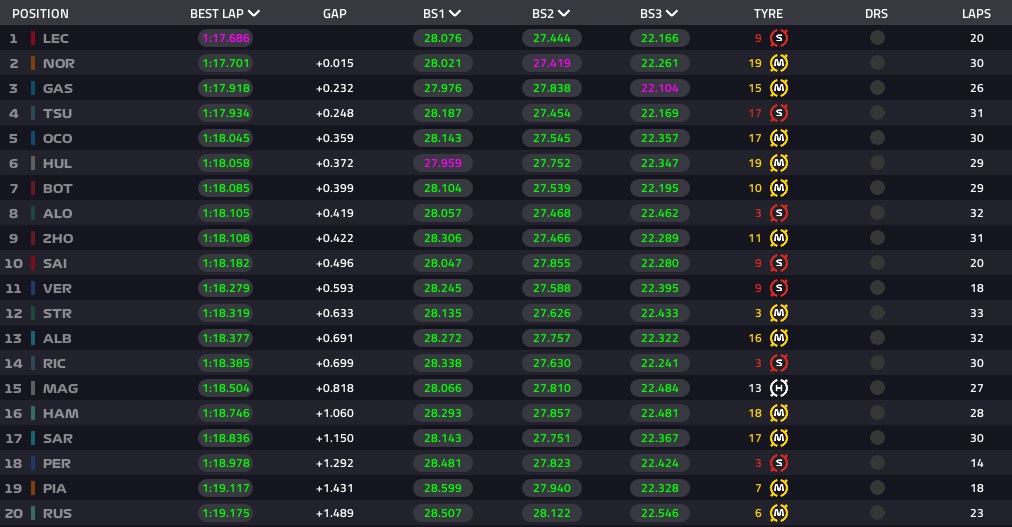Click Russell's medium tyre icon
Image resolution: width=1012 pixels, height=527 pixels.
tap(779, 513)
